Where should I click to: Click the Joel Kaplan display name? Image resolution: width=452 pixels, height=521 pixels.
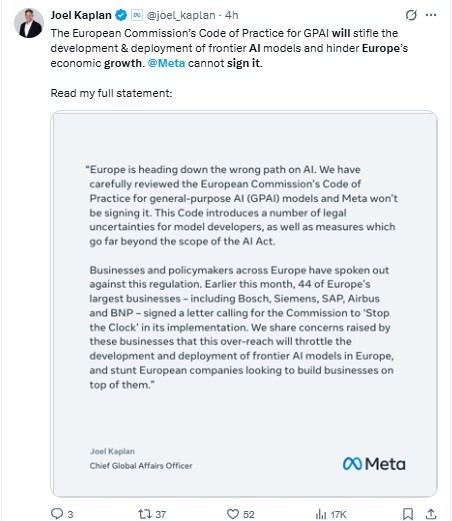81,15
